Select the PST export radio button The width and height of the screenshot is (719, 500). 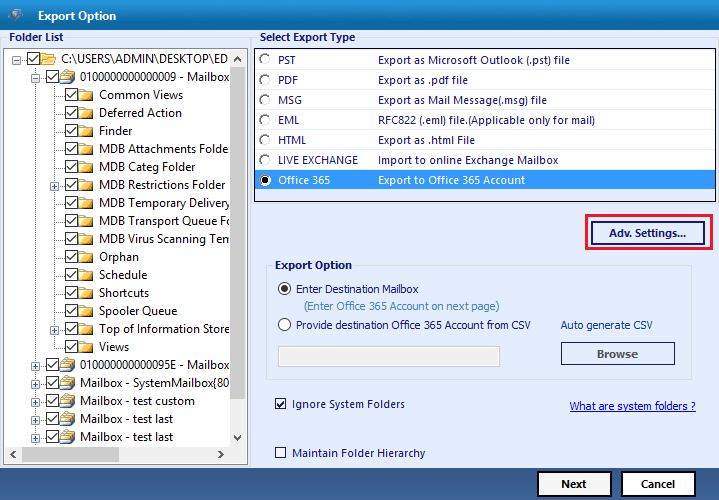pos(265,60)
